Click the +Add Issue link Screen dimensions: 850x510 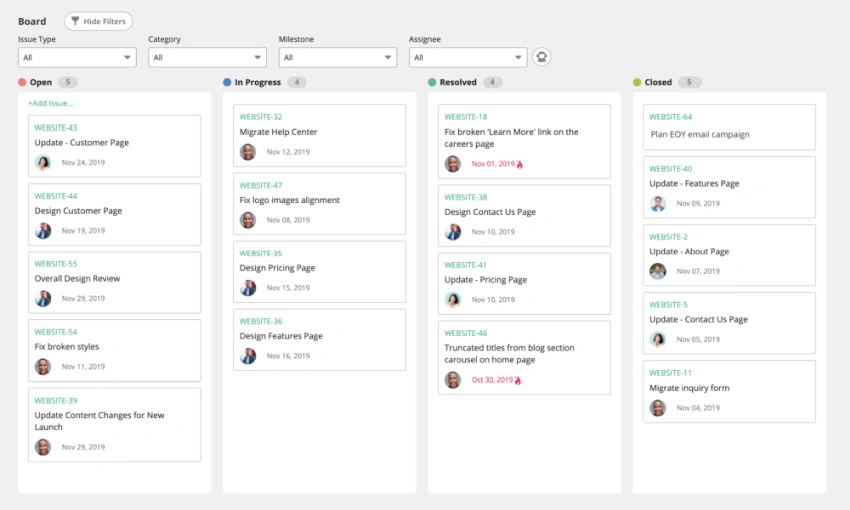tap(50, 103)
